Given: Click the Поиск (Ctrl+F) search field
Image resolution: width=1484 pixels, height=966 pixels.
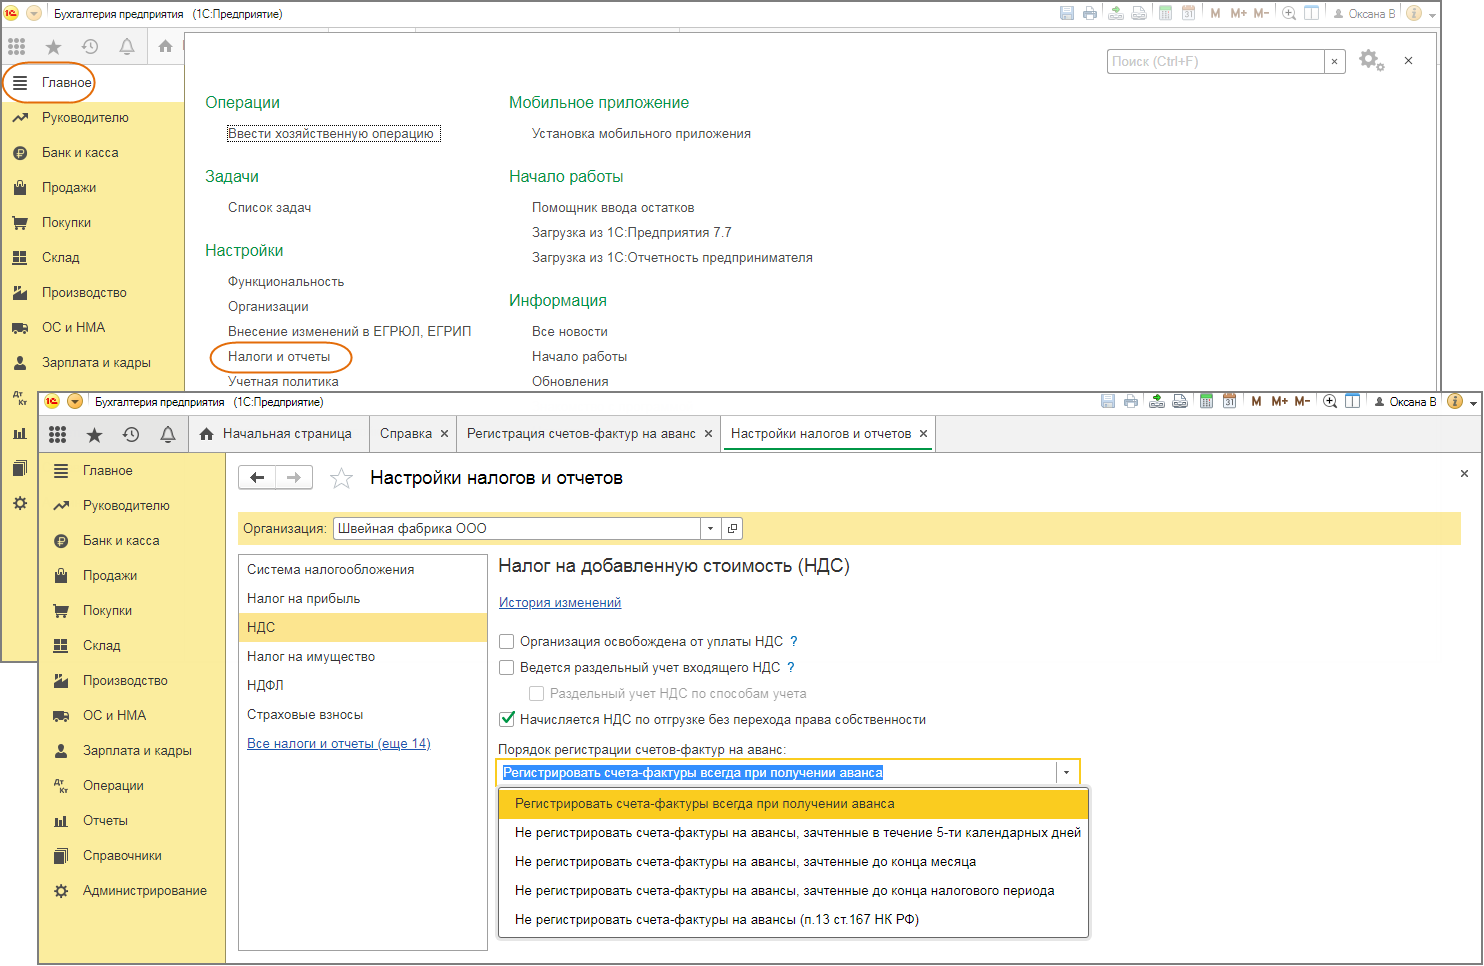Looking at the screenshot, I should coord(1216,61).
